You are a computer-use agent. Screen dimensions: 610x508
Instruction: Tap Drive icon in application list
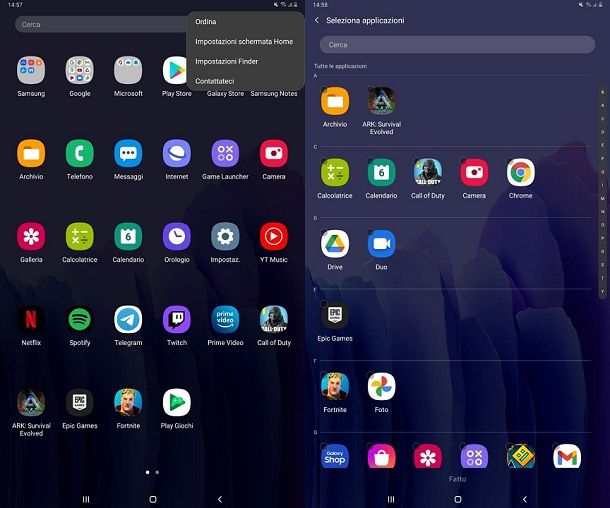(335, 244)
